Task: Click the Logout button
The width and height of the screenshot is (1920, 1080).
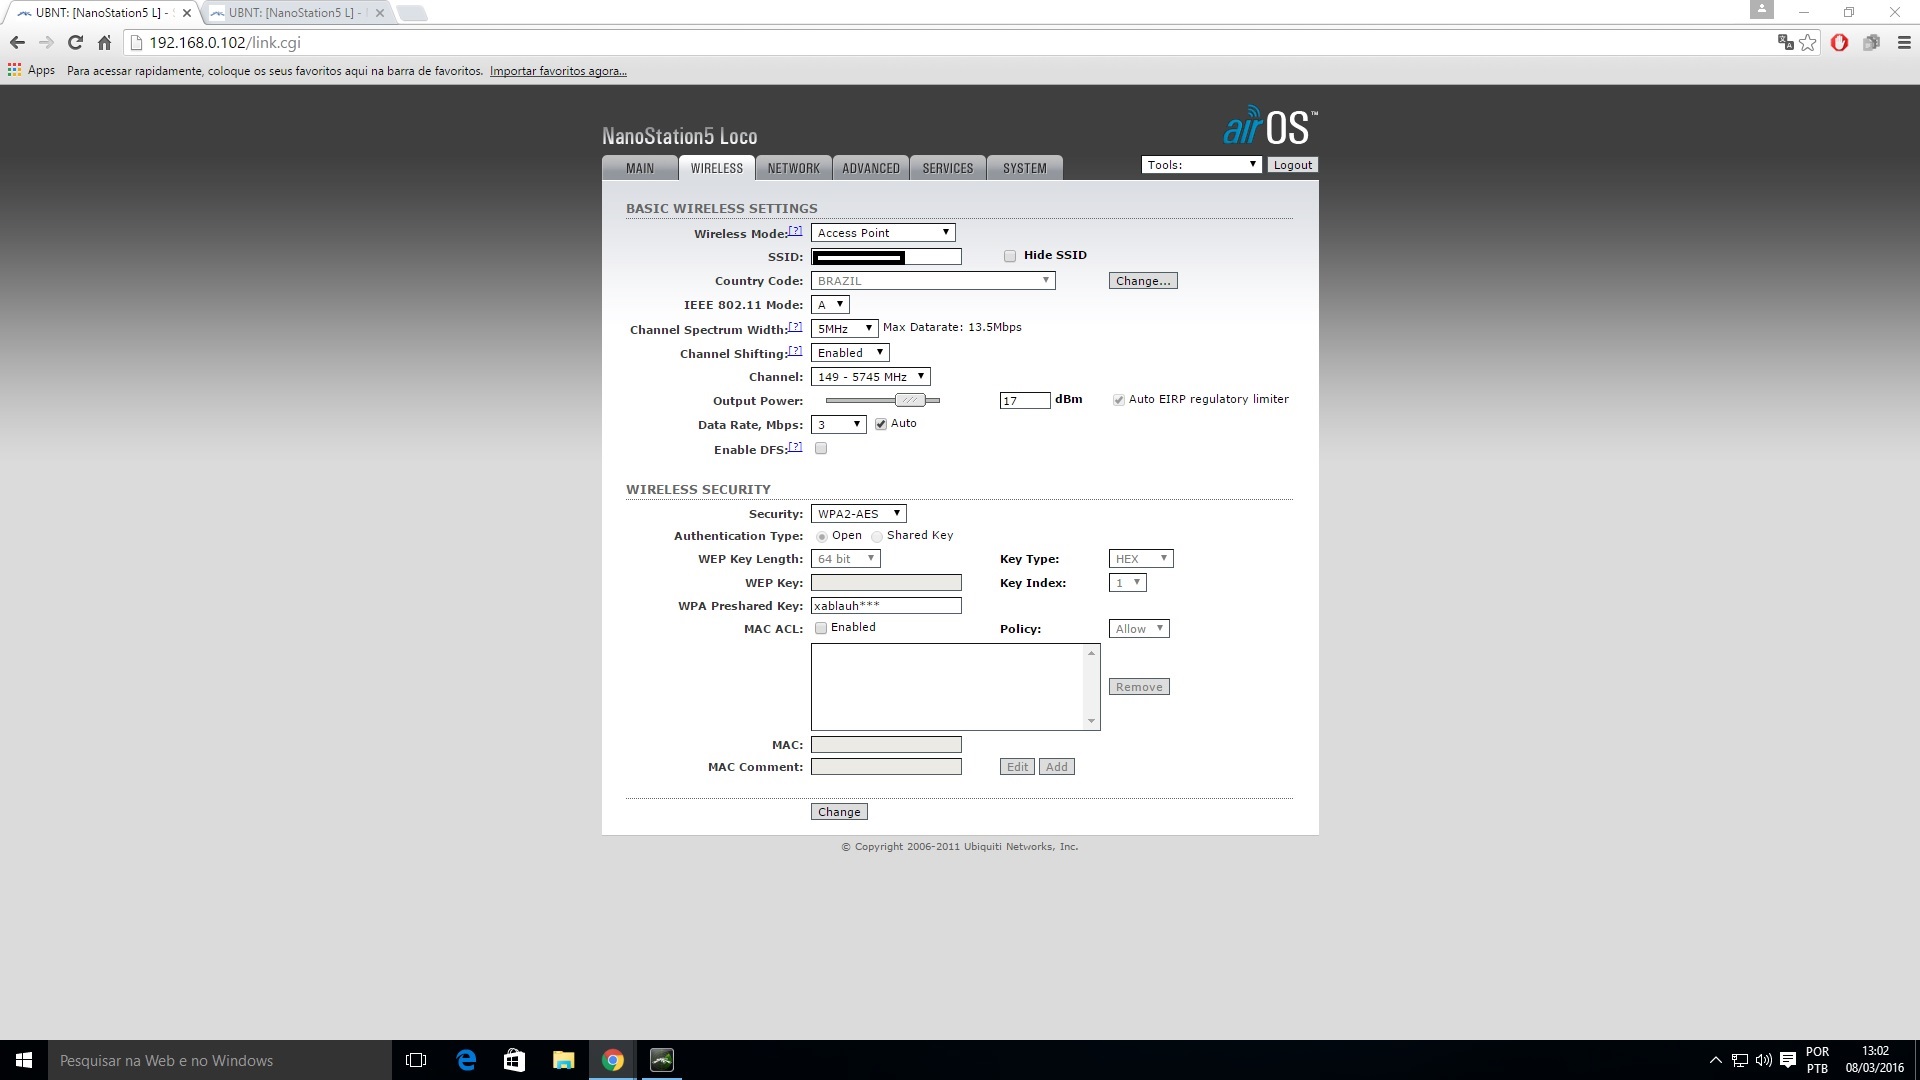Action: click(x=1293, y=165)
